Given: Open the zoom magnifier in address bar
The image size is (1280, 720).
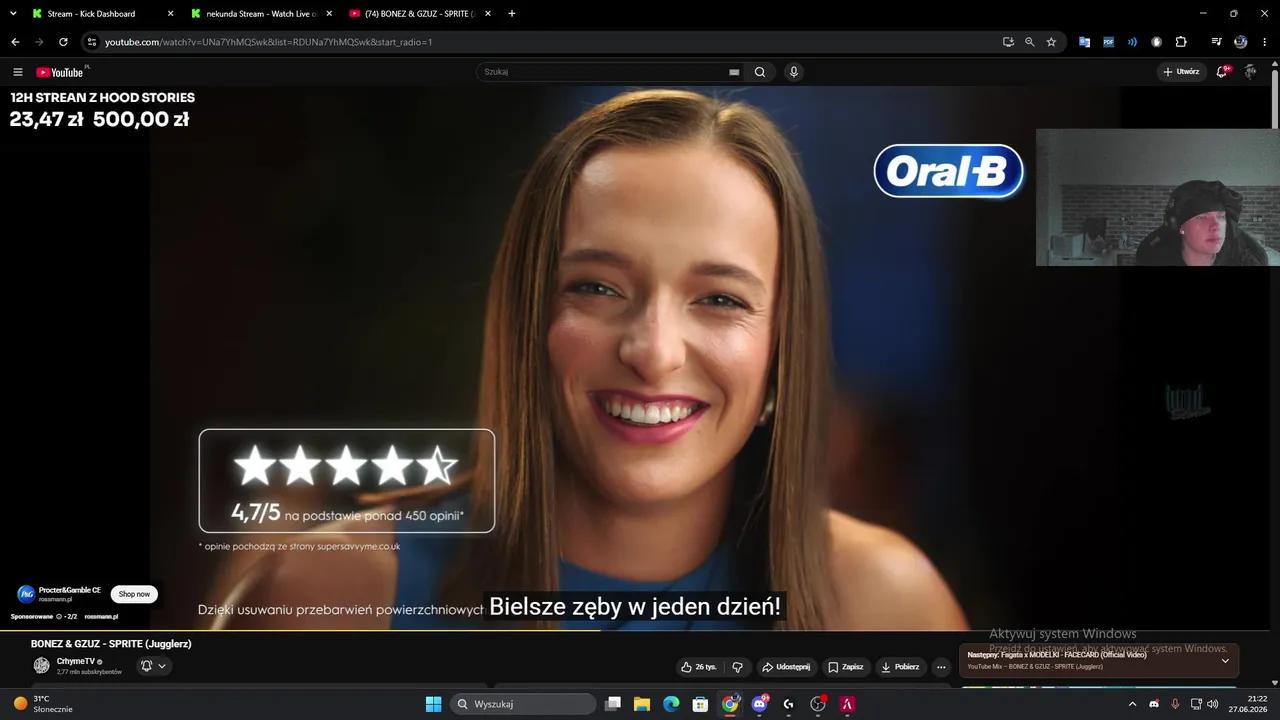Looking at the screenshot, I should [x=1029, y=42].
